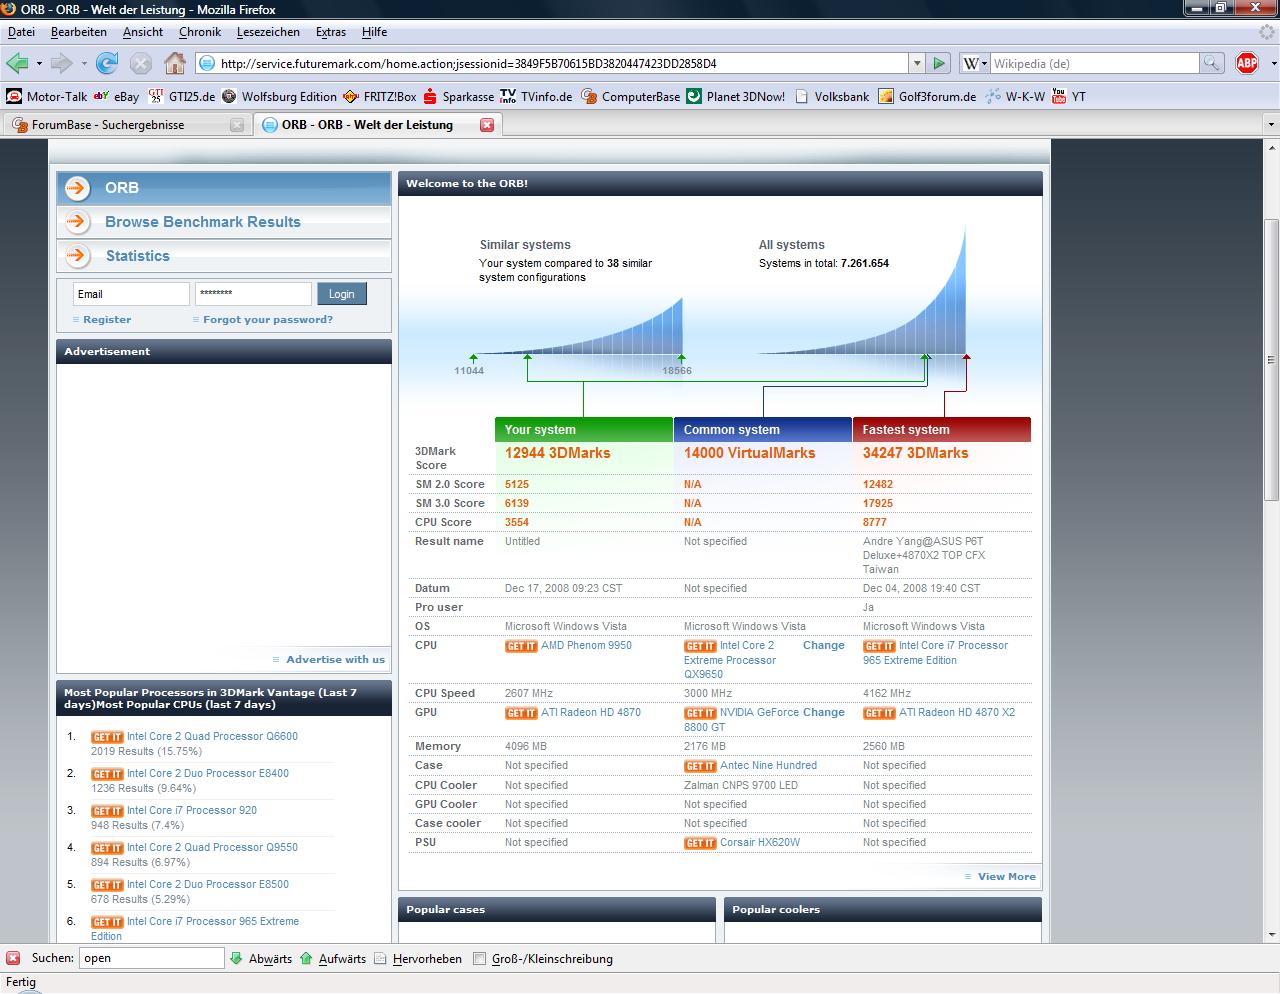Click the Adblock Plus ABP icon
This screenshot has width=1280, height=994.
click(1247, 63)
